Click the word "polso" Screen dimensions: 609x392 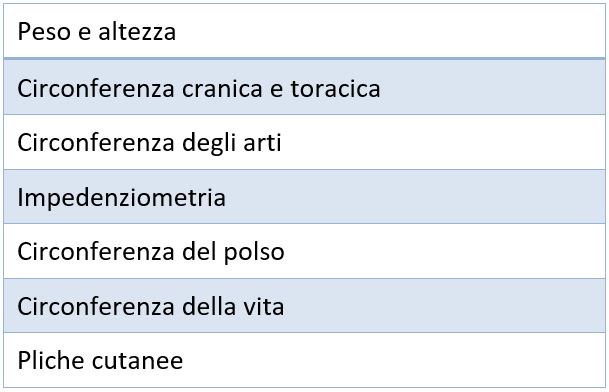coord(254,253)
